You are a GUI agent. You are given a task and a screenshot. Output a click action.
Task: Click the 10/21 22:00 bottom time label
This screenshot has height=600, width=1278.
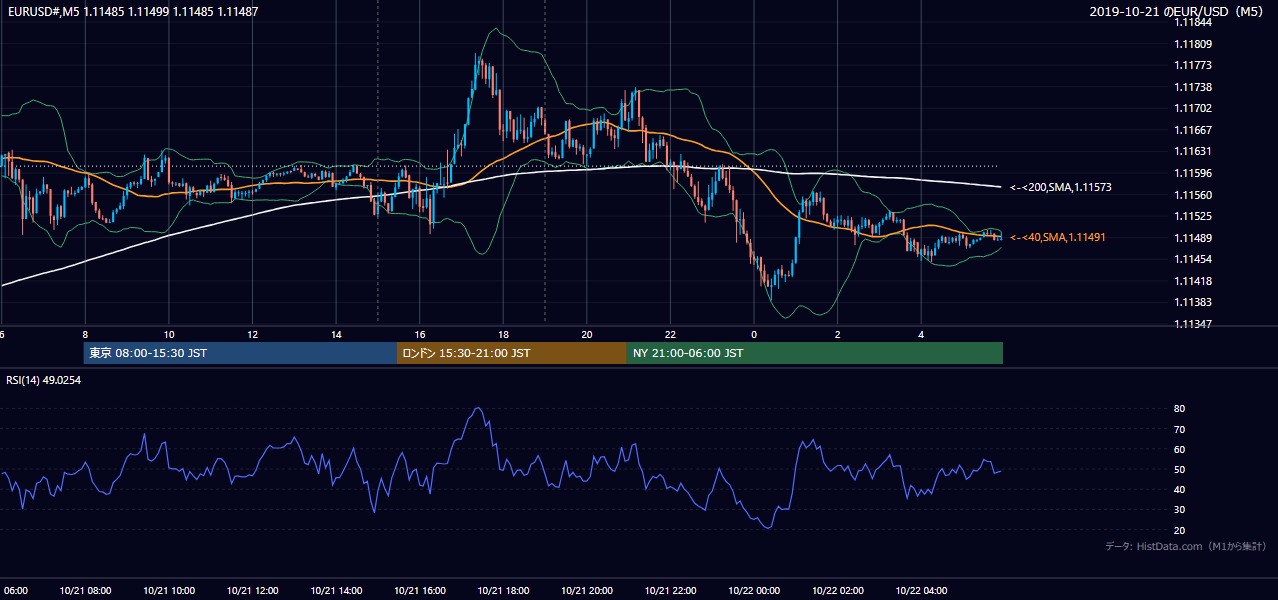click(x=670, y=591)
